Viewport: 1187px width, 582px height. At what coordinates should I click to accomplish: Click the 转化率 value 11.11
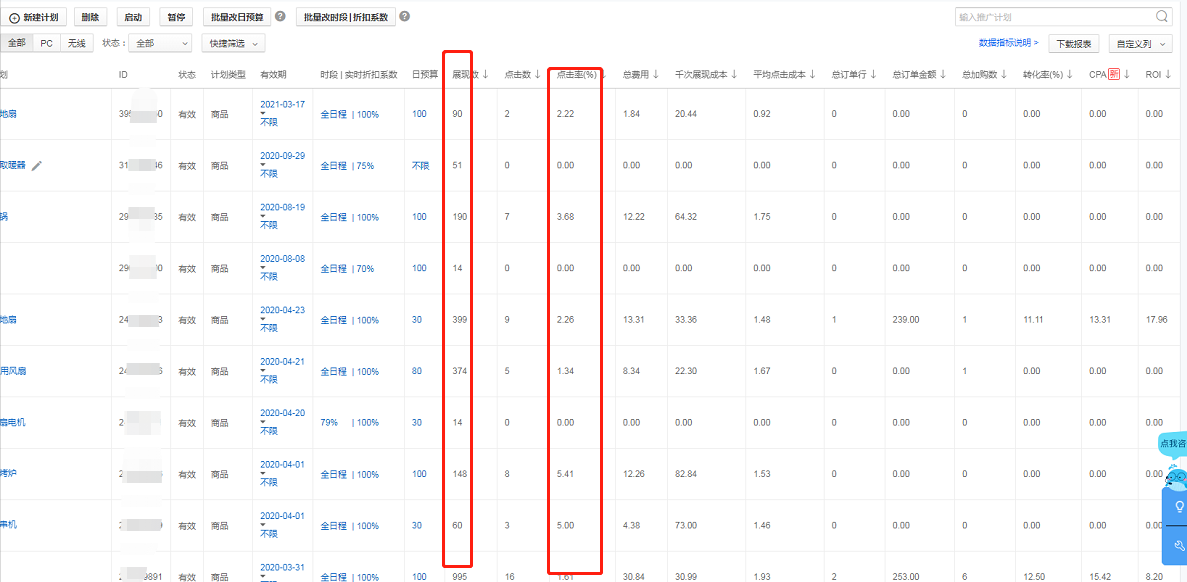click(x=1033, y=320)
